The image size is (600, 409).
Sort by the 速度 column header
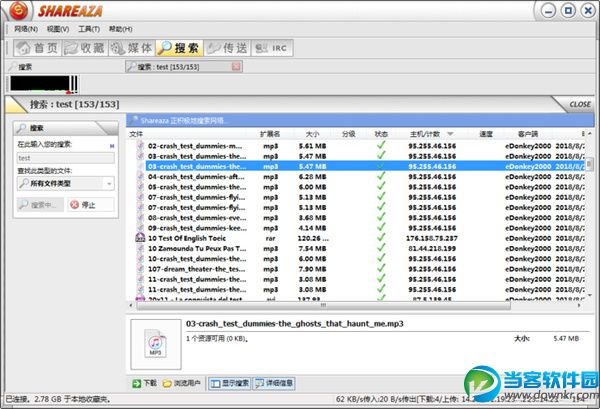point(486,134)
